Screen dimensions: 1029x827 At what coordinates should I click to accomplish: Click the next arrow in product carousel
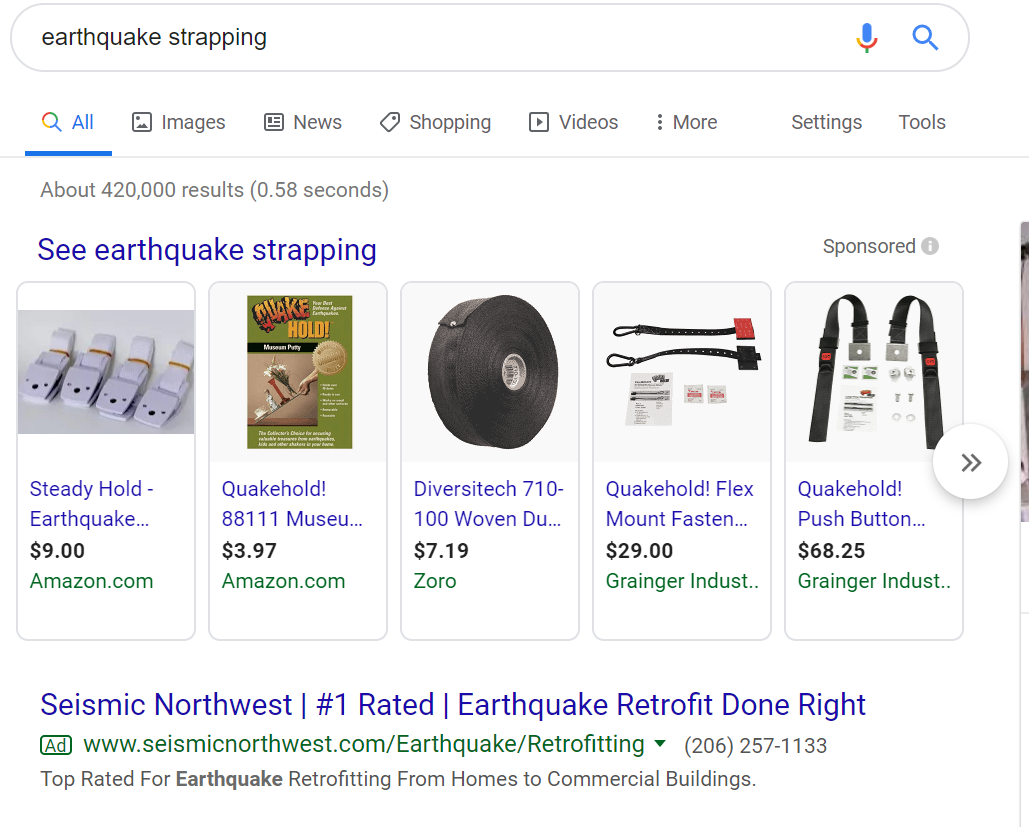970,462
